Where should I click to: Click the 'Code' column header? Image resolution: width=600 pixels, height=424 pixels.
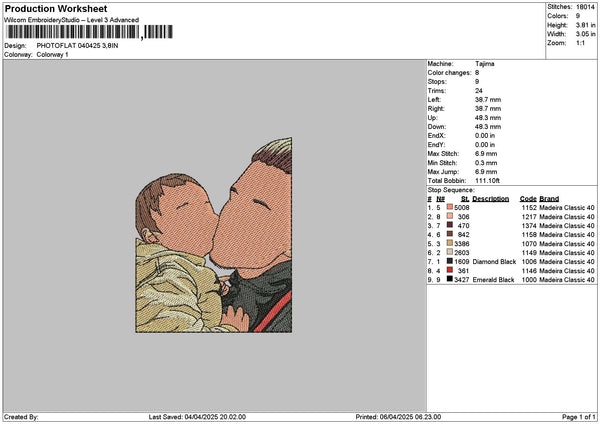(528, 199)
